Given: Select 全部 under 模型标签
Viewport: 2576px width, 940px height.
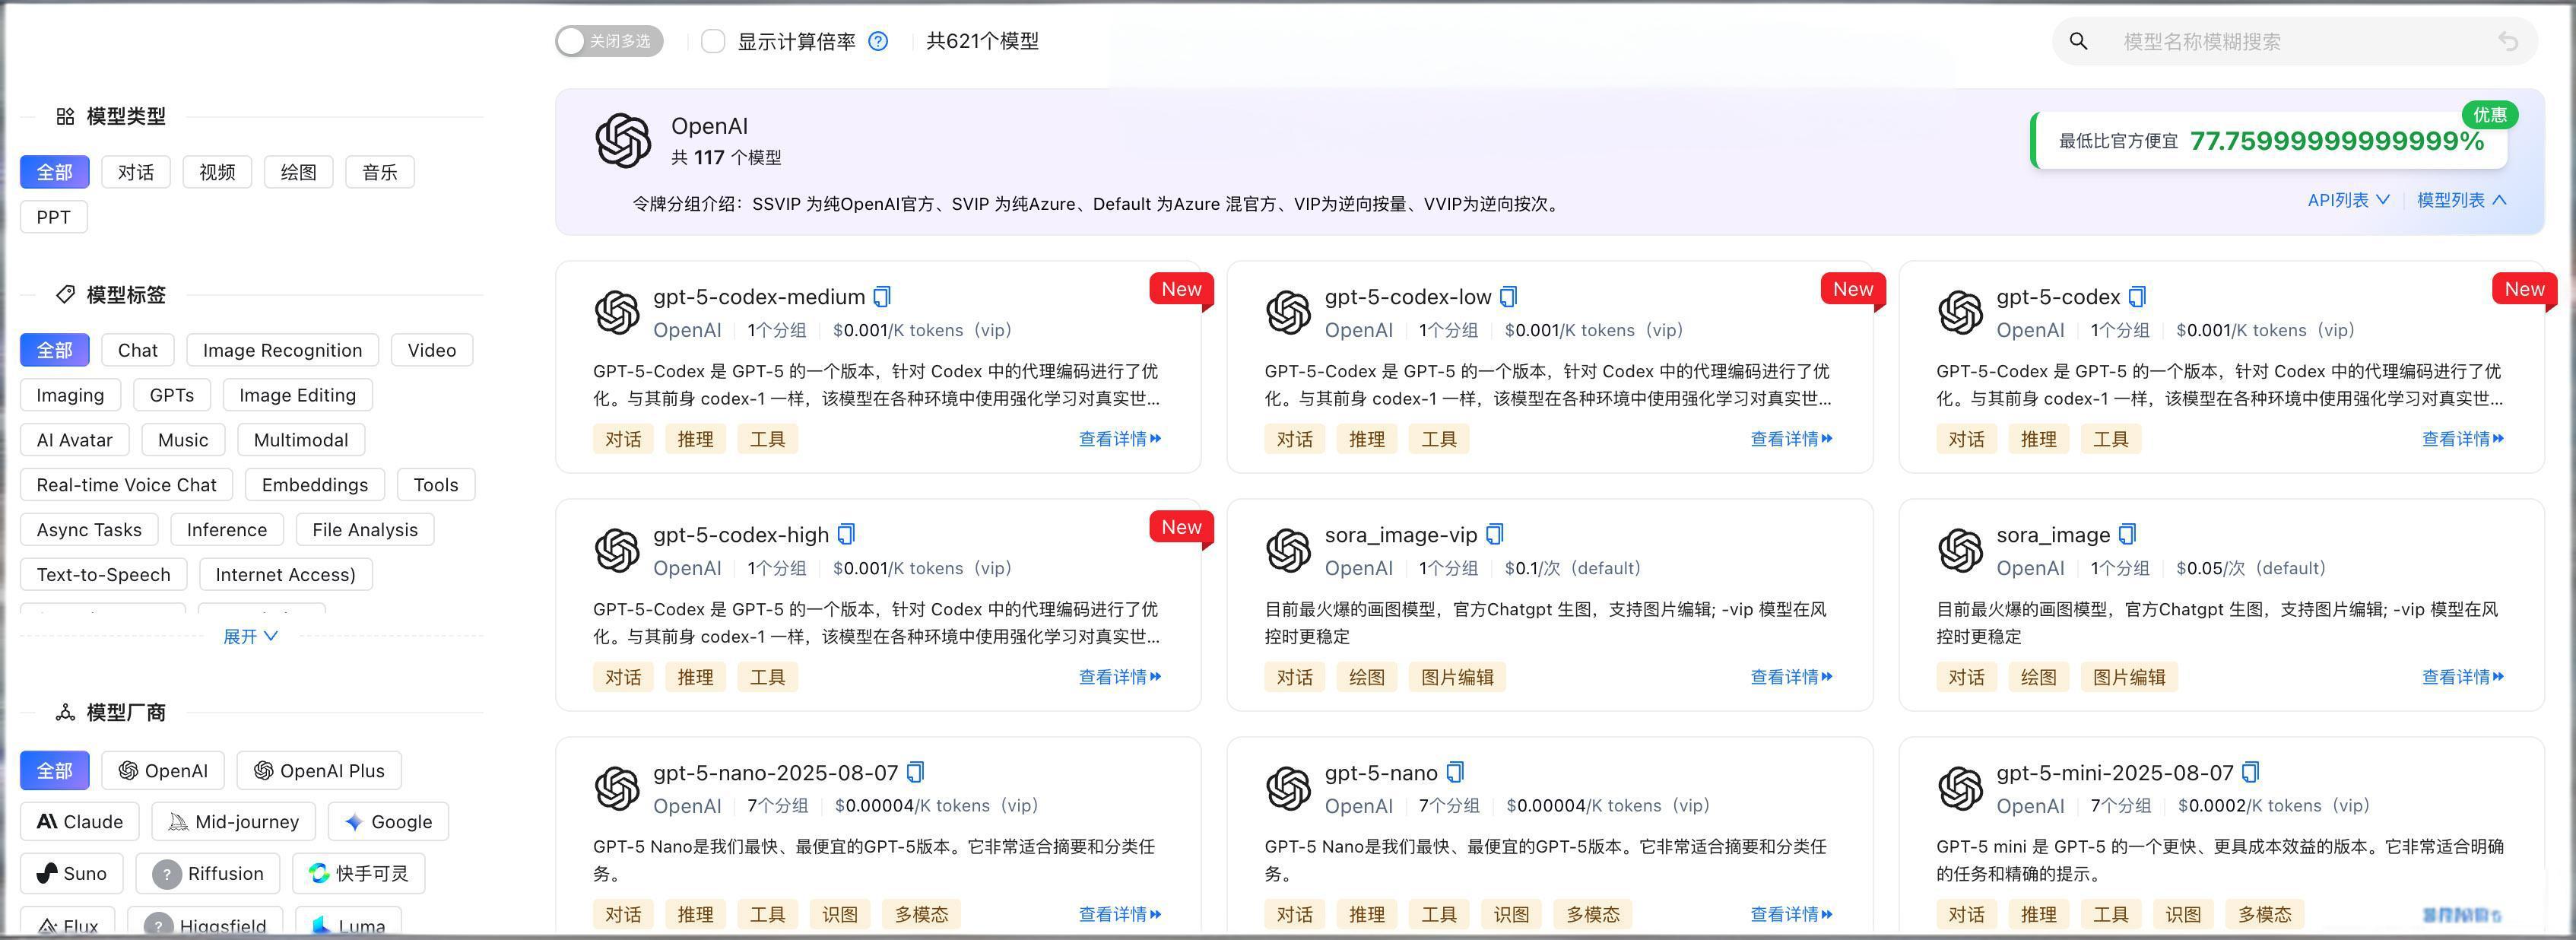Looking at the screenshot, I should coord(55,350).
